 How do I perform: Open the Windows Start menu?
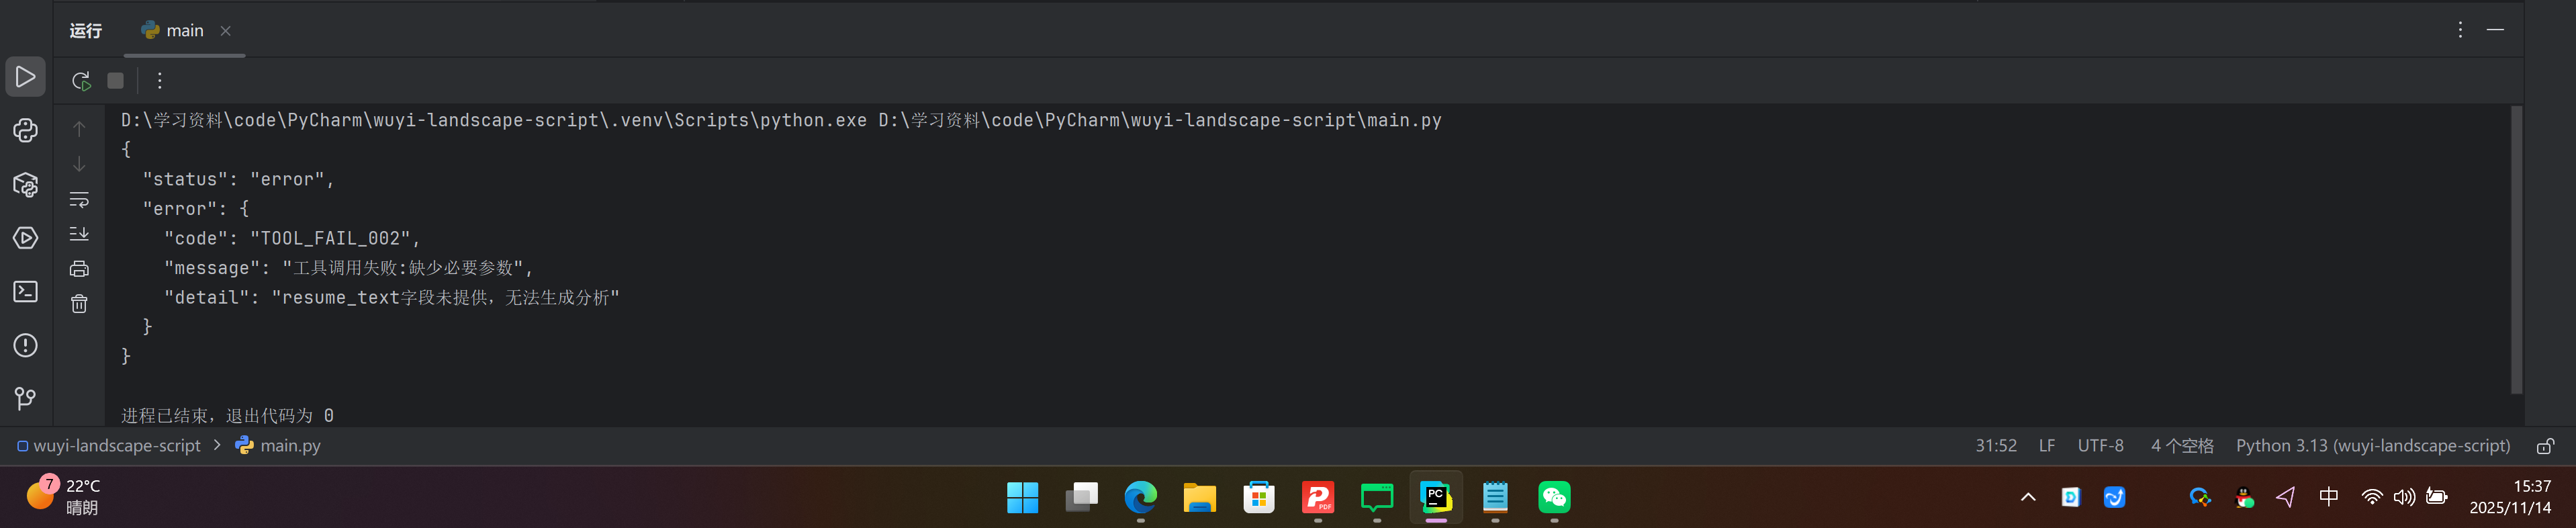pos(1022,497)
